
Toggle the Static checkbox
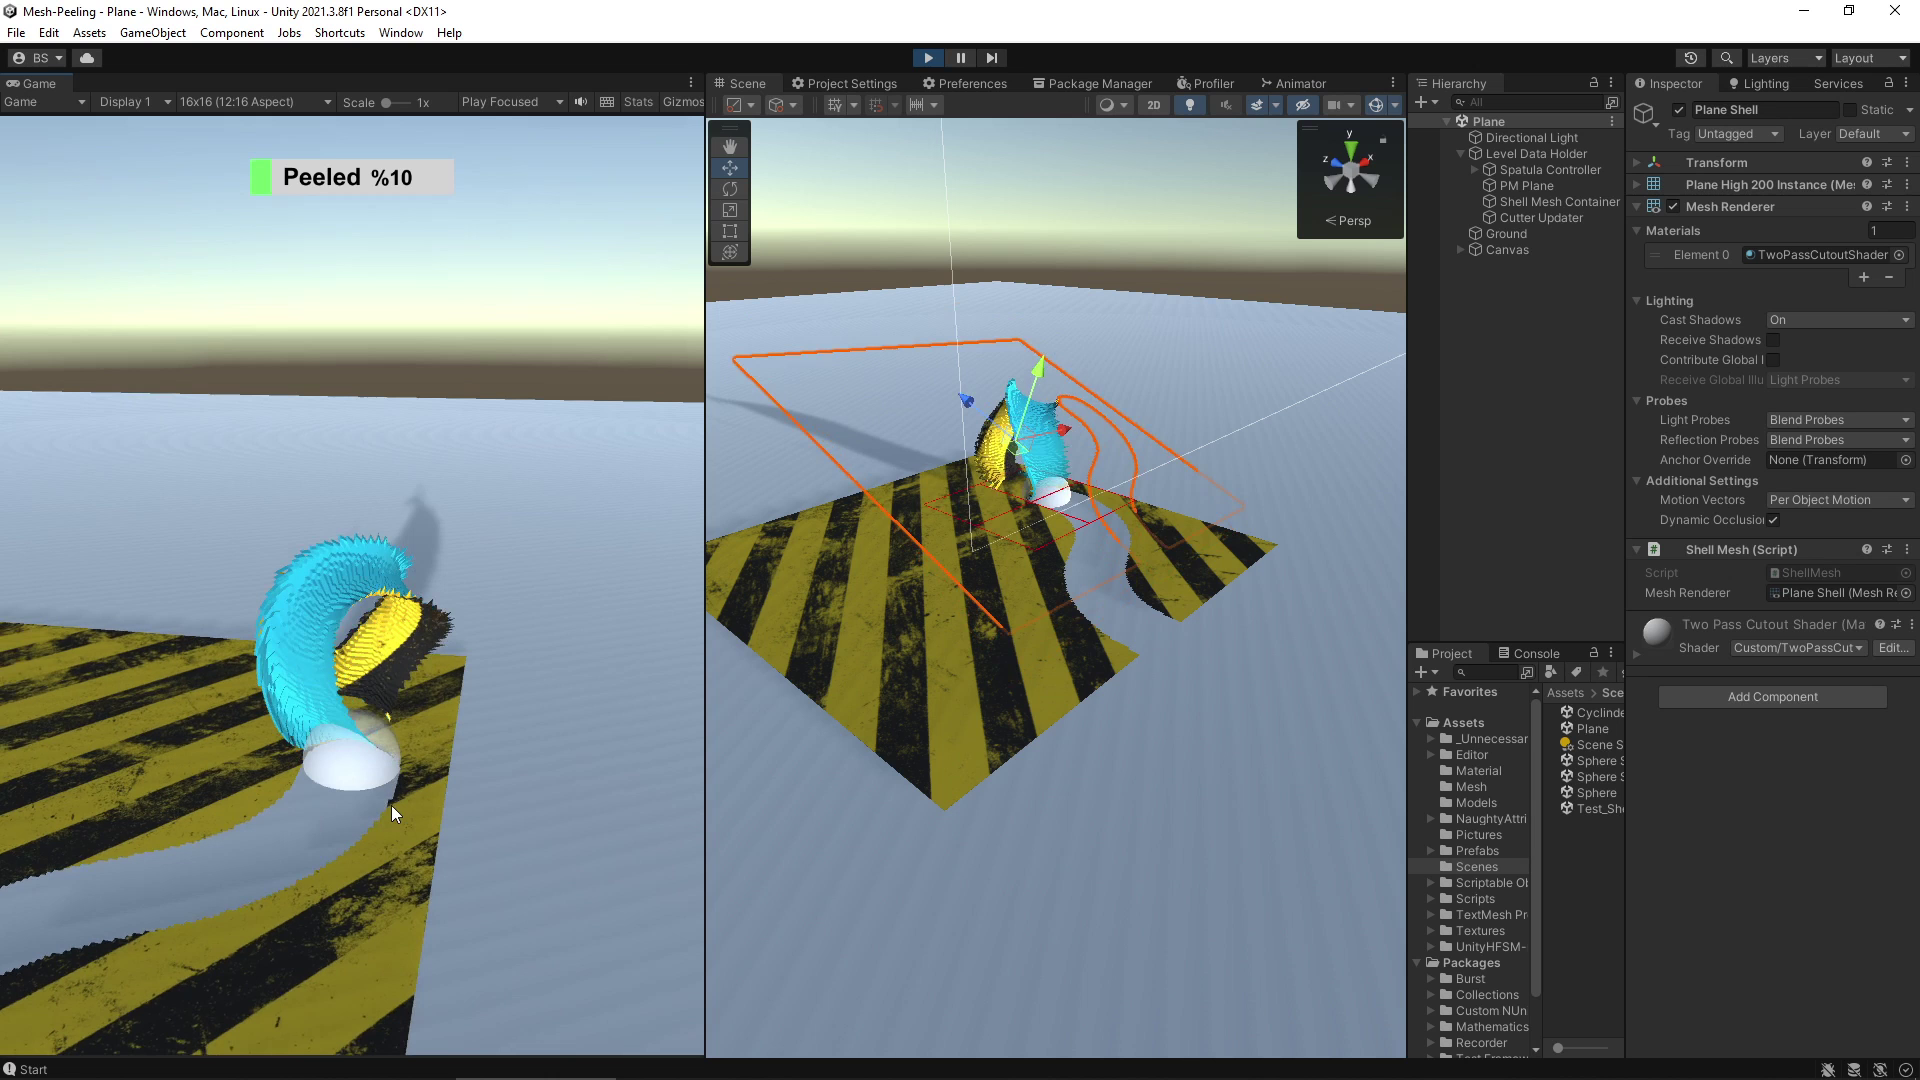[x=1850, y=110]
